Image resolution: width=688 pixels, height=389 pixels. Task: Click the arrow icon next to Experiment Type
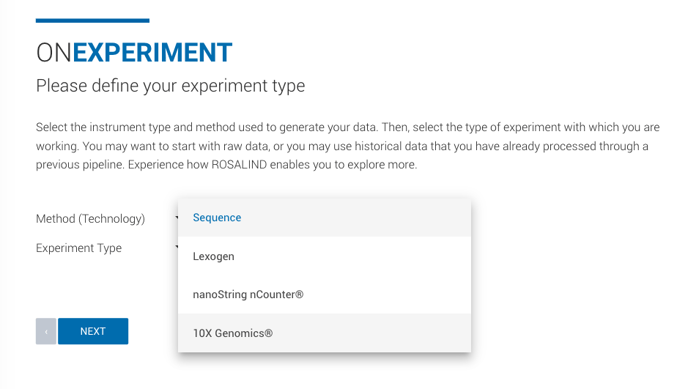click(176, 246)
